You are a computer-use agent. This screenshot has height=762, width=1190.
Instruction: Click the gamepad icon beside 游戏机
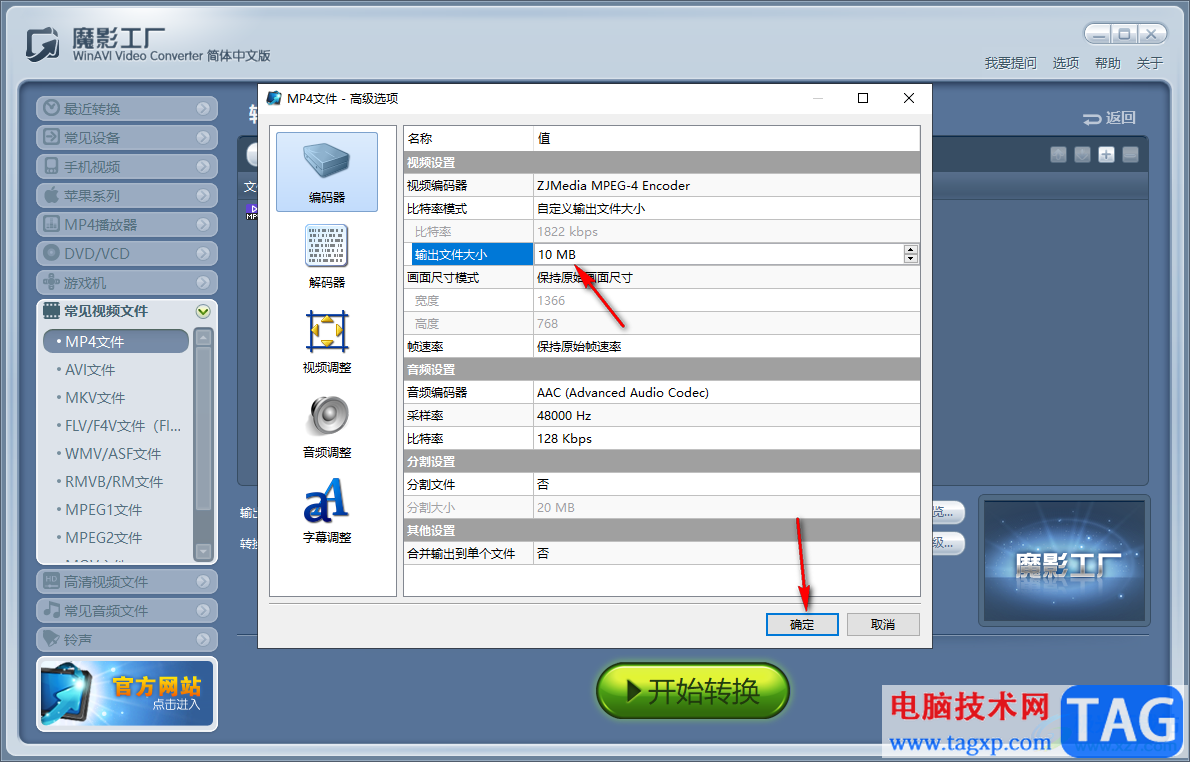pyautogui.click(x=51, y=282)
